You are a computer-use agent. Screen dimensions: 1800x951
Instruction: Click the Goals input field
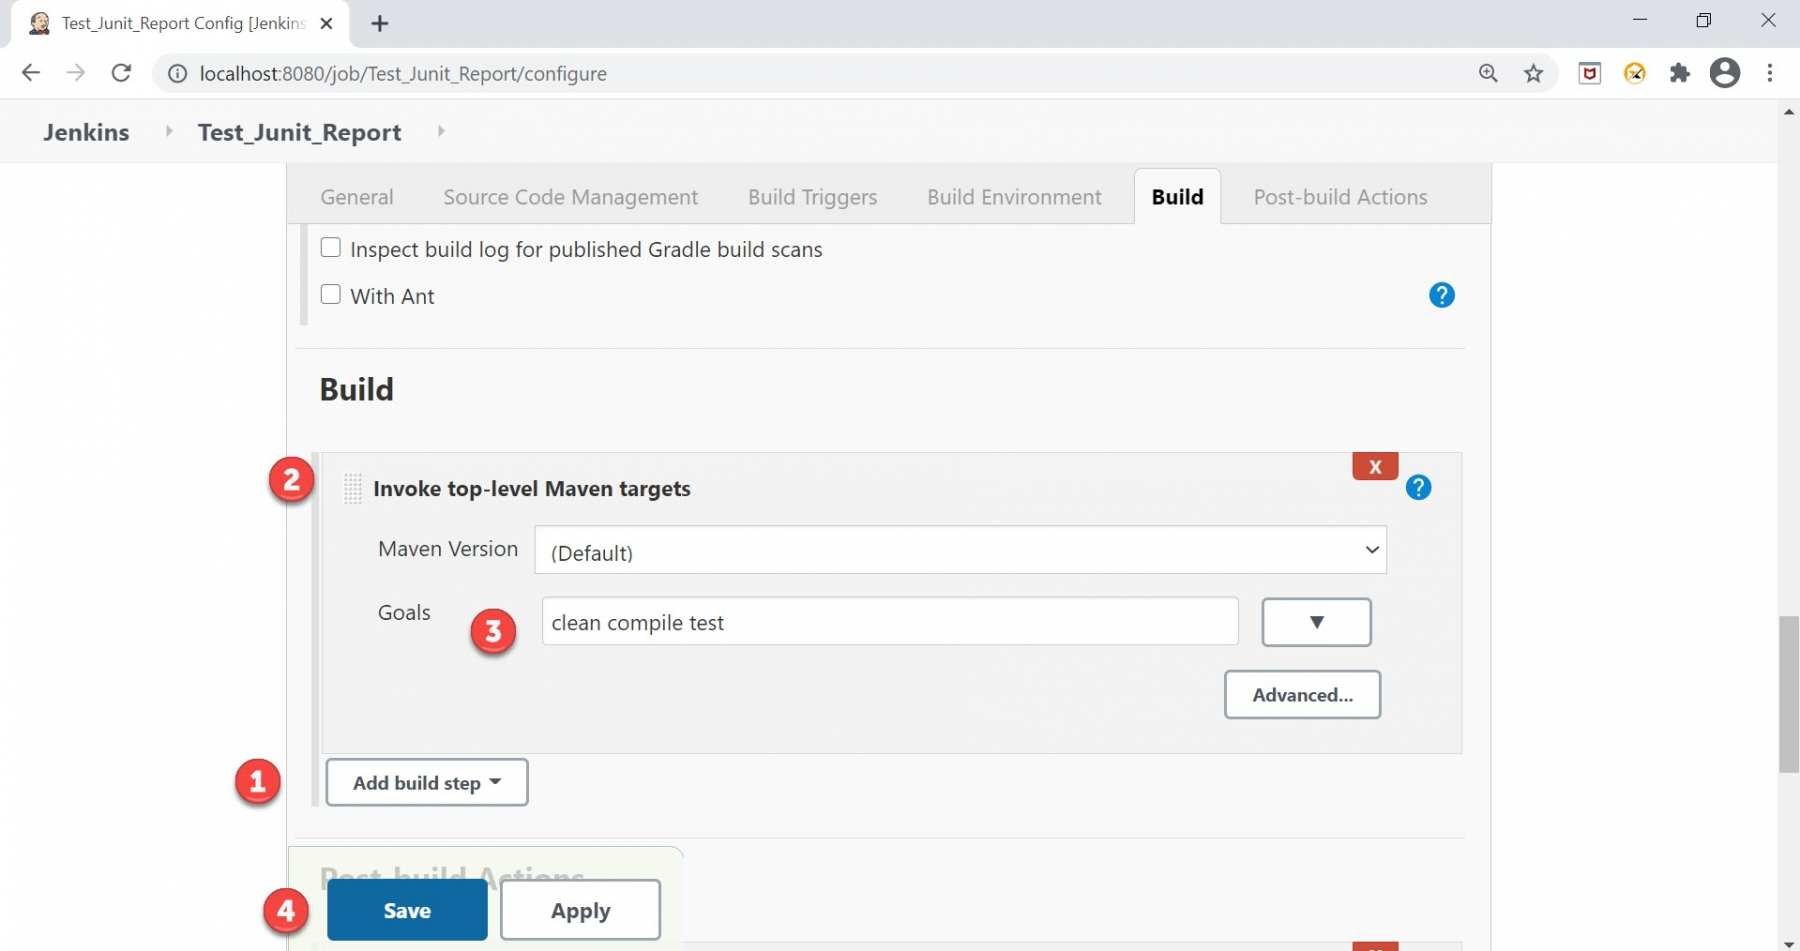click(x=890, y=622)
